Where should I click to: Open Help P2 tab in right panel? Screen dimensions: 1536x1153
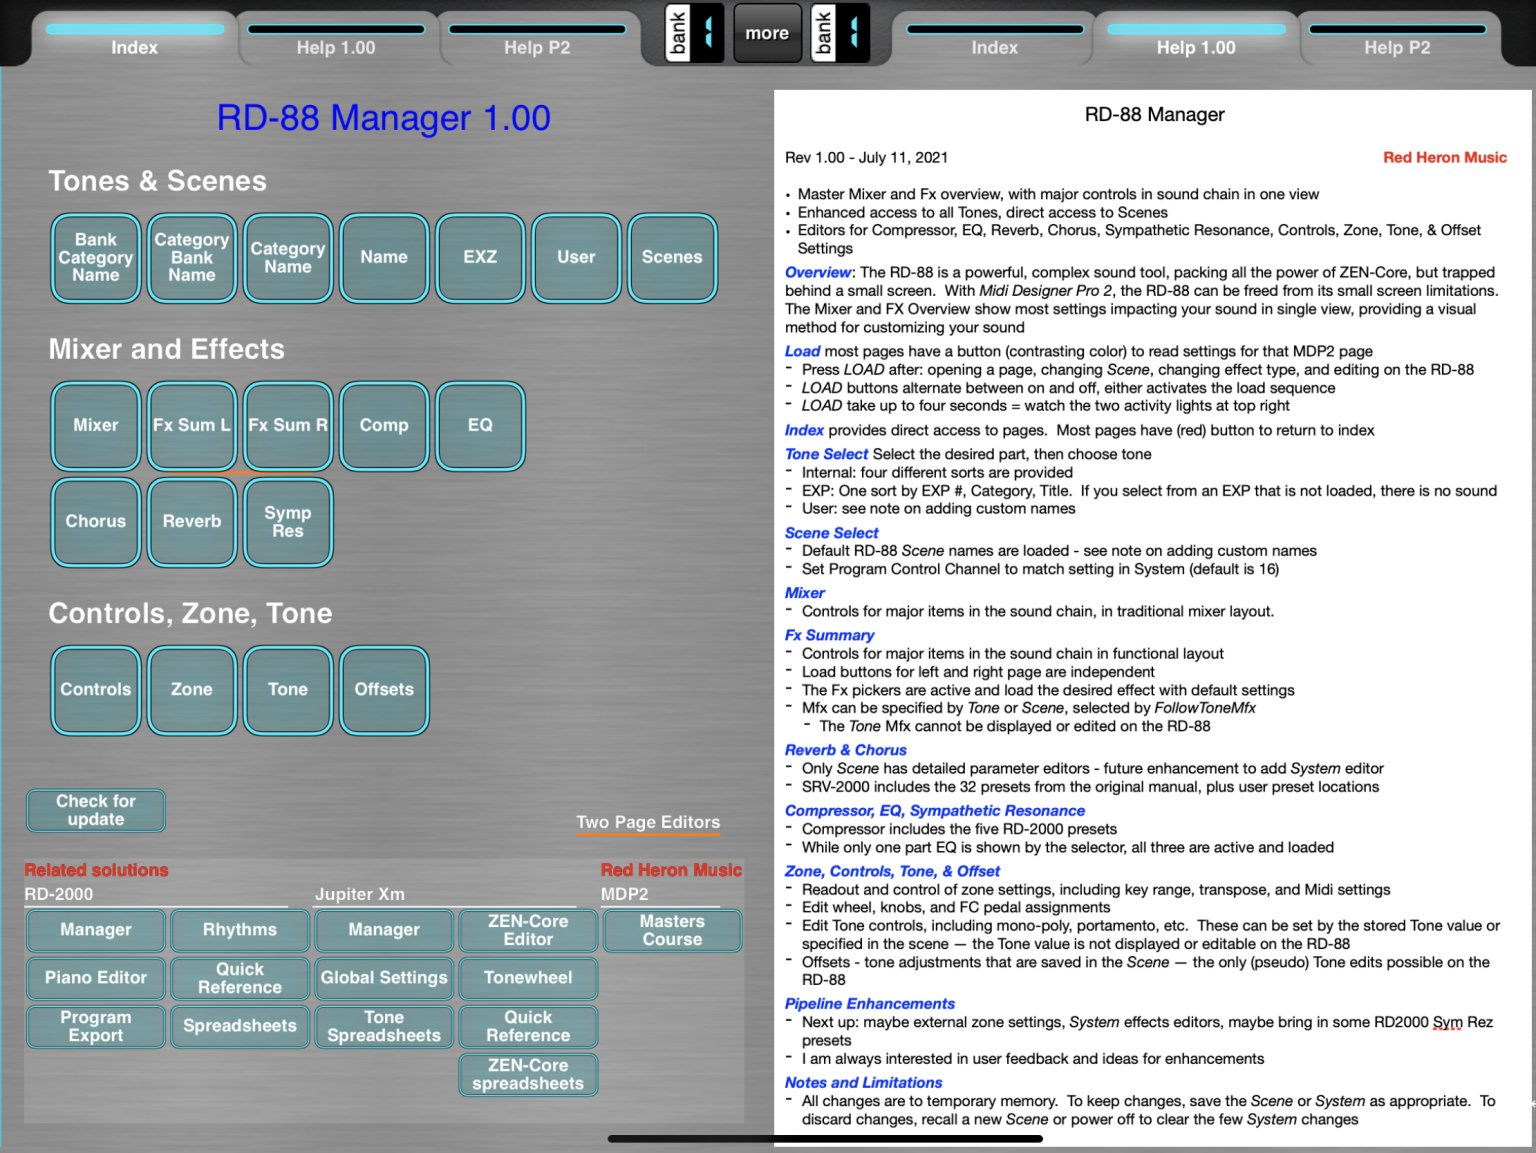click(1397, 40)
